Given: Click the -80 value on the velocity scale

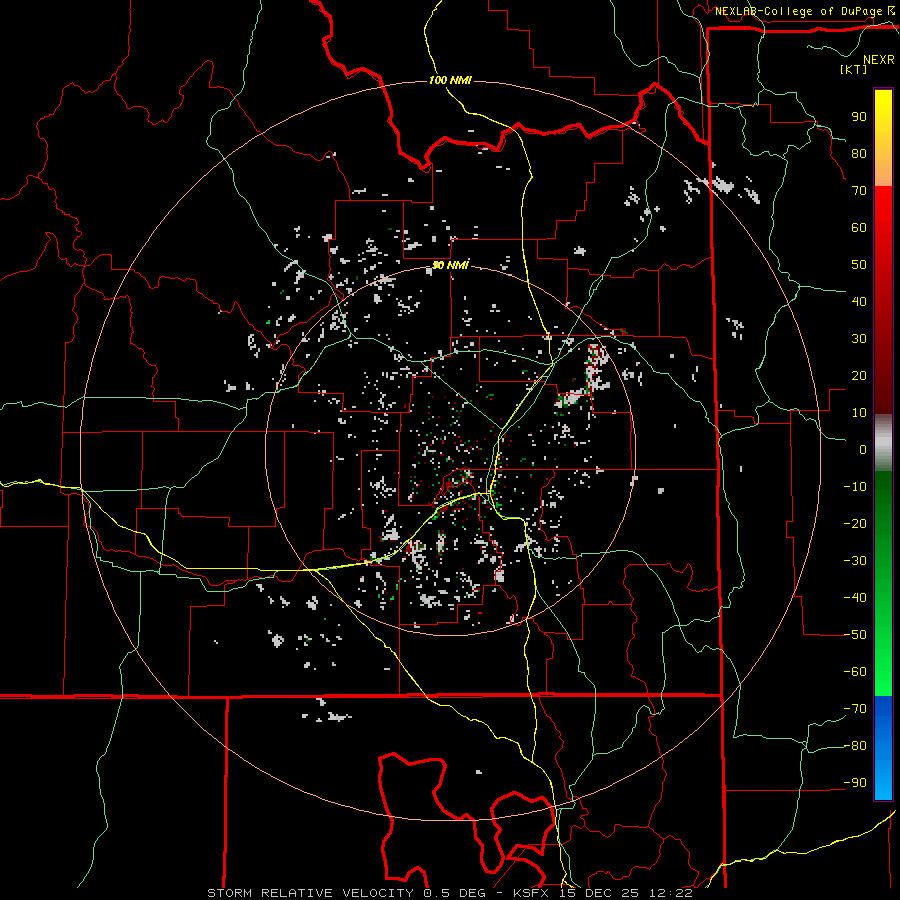Looking at the screenshot, I should click(x=855, y=746).
